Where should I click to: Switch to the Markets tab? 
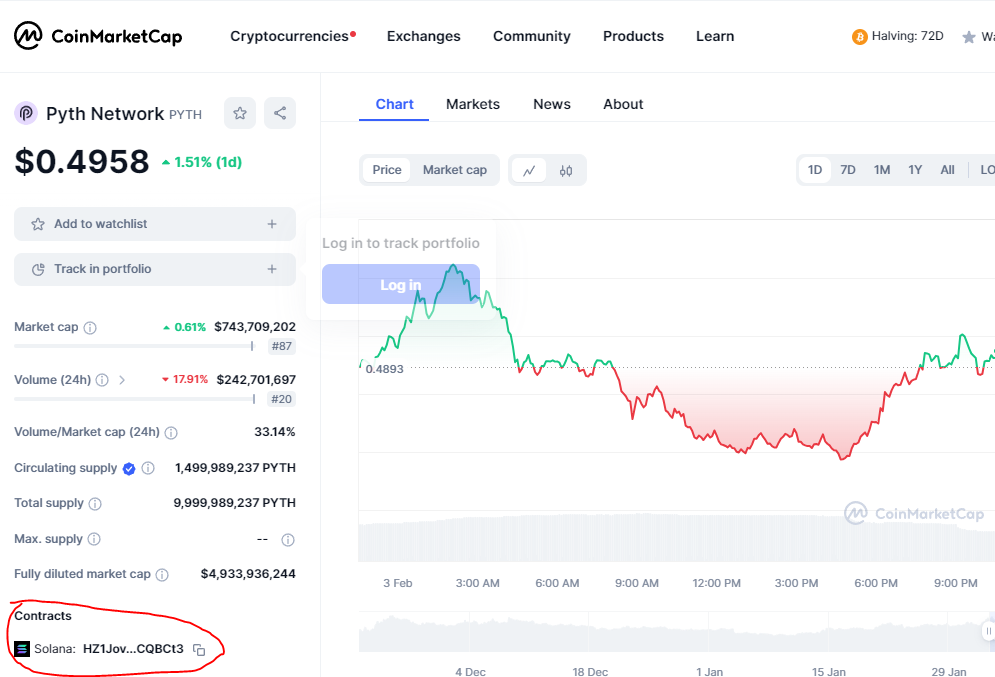(473, 105)
